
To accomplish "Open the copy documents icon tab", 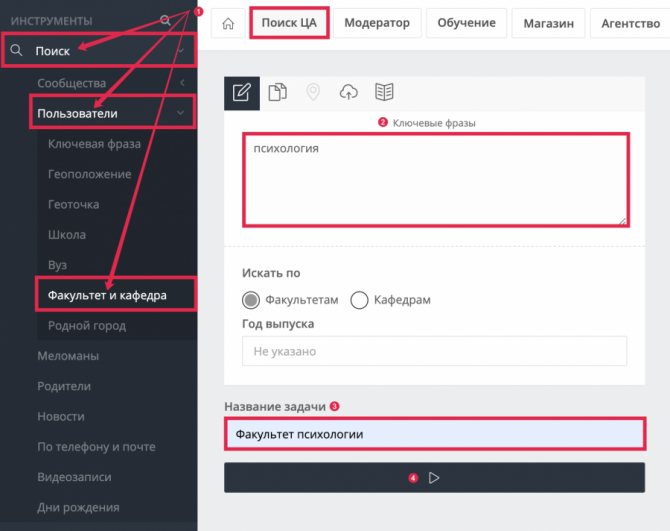I will [x=277, y=92].
